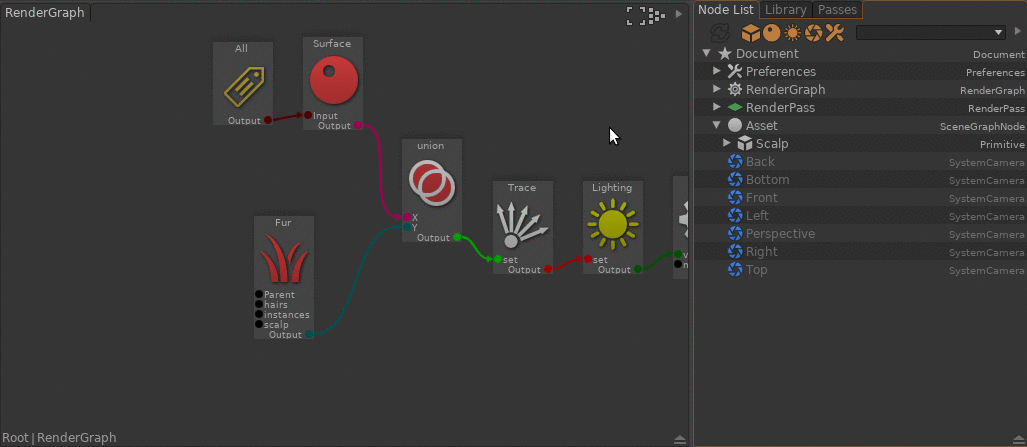Select the Perspective system camera
The image size is (1027, 447).
[780, 234]
